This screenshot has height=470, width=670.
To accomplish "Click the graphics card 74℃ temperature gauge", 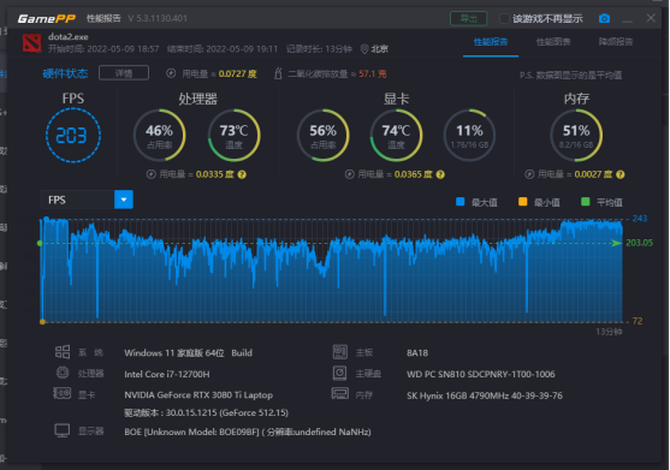I will click(x=396, y=135).
